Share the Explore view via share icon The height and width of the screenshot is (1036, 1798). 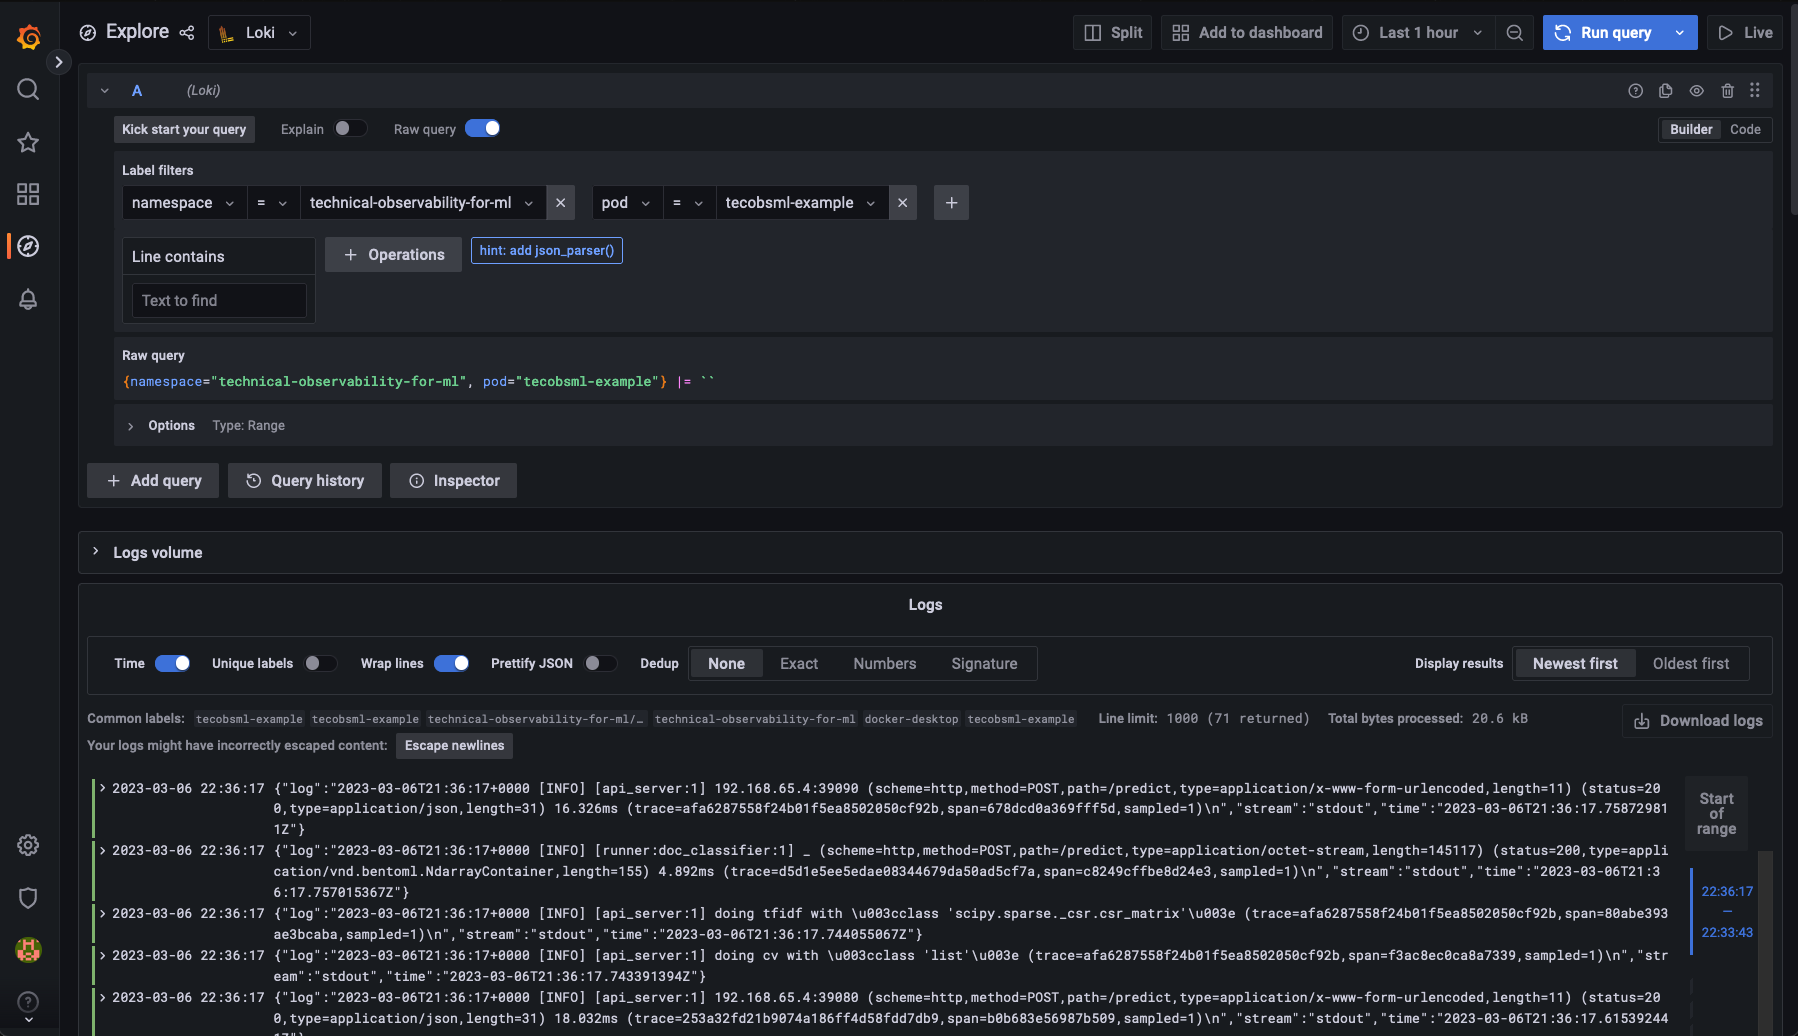187,33
